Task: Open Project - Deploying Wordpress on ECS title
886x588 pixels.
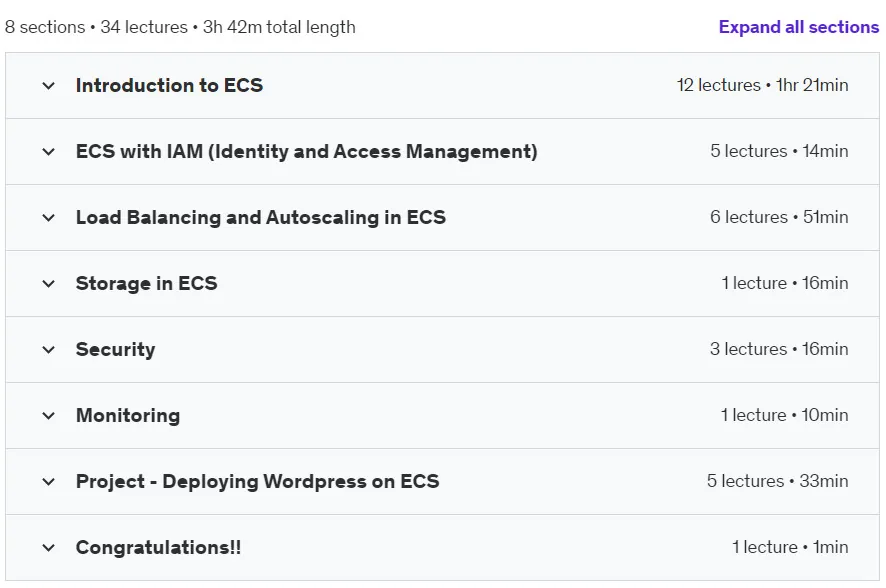Action: (x=257, y=481)
